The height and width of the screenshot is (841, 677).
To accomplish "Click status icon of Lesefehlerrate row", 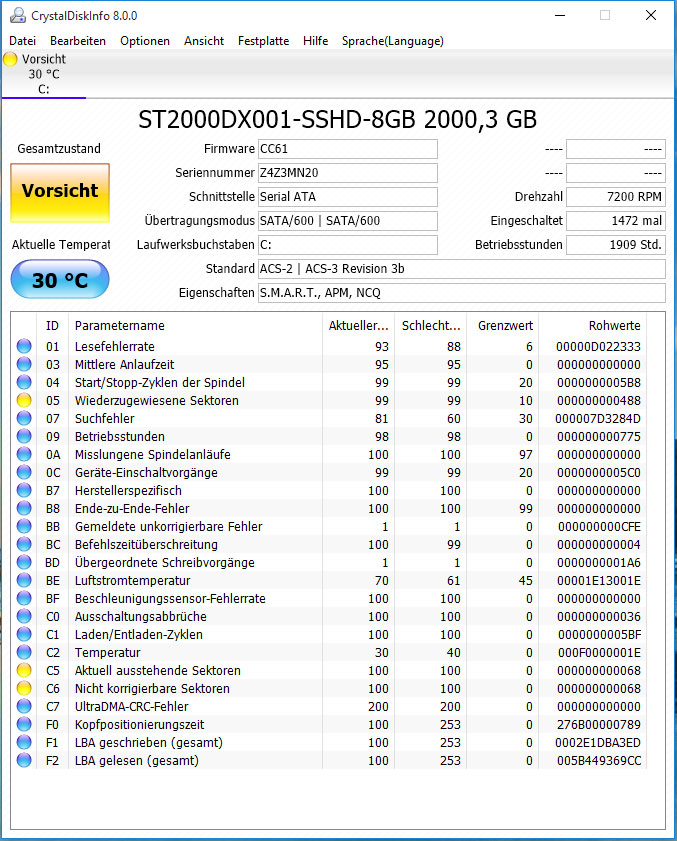I will (24, 346).
